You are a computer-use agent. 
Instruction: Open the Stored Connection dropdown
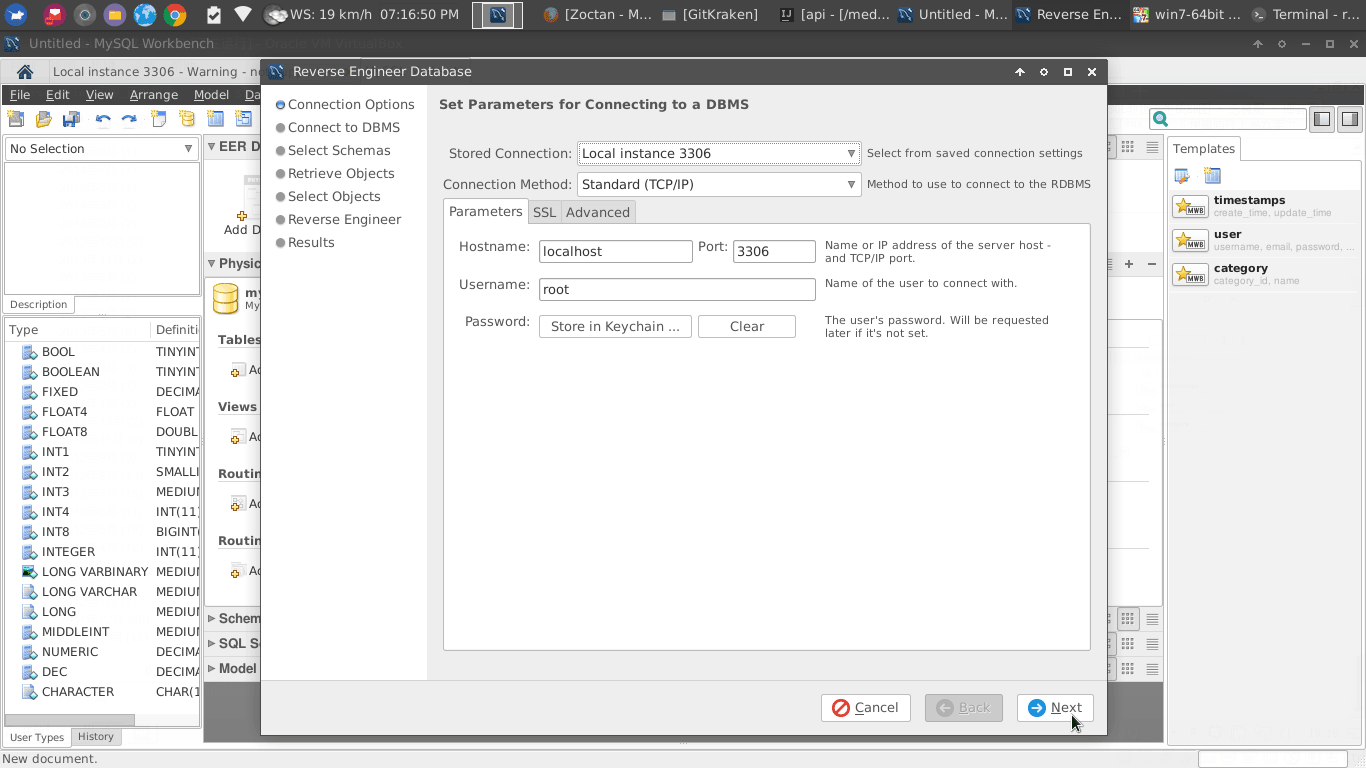coord(718,153)
